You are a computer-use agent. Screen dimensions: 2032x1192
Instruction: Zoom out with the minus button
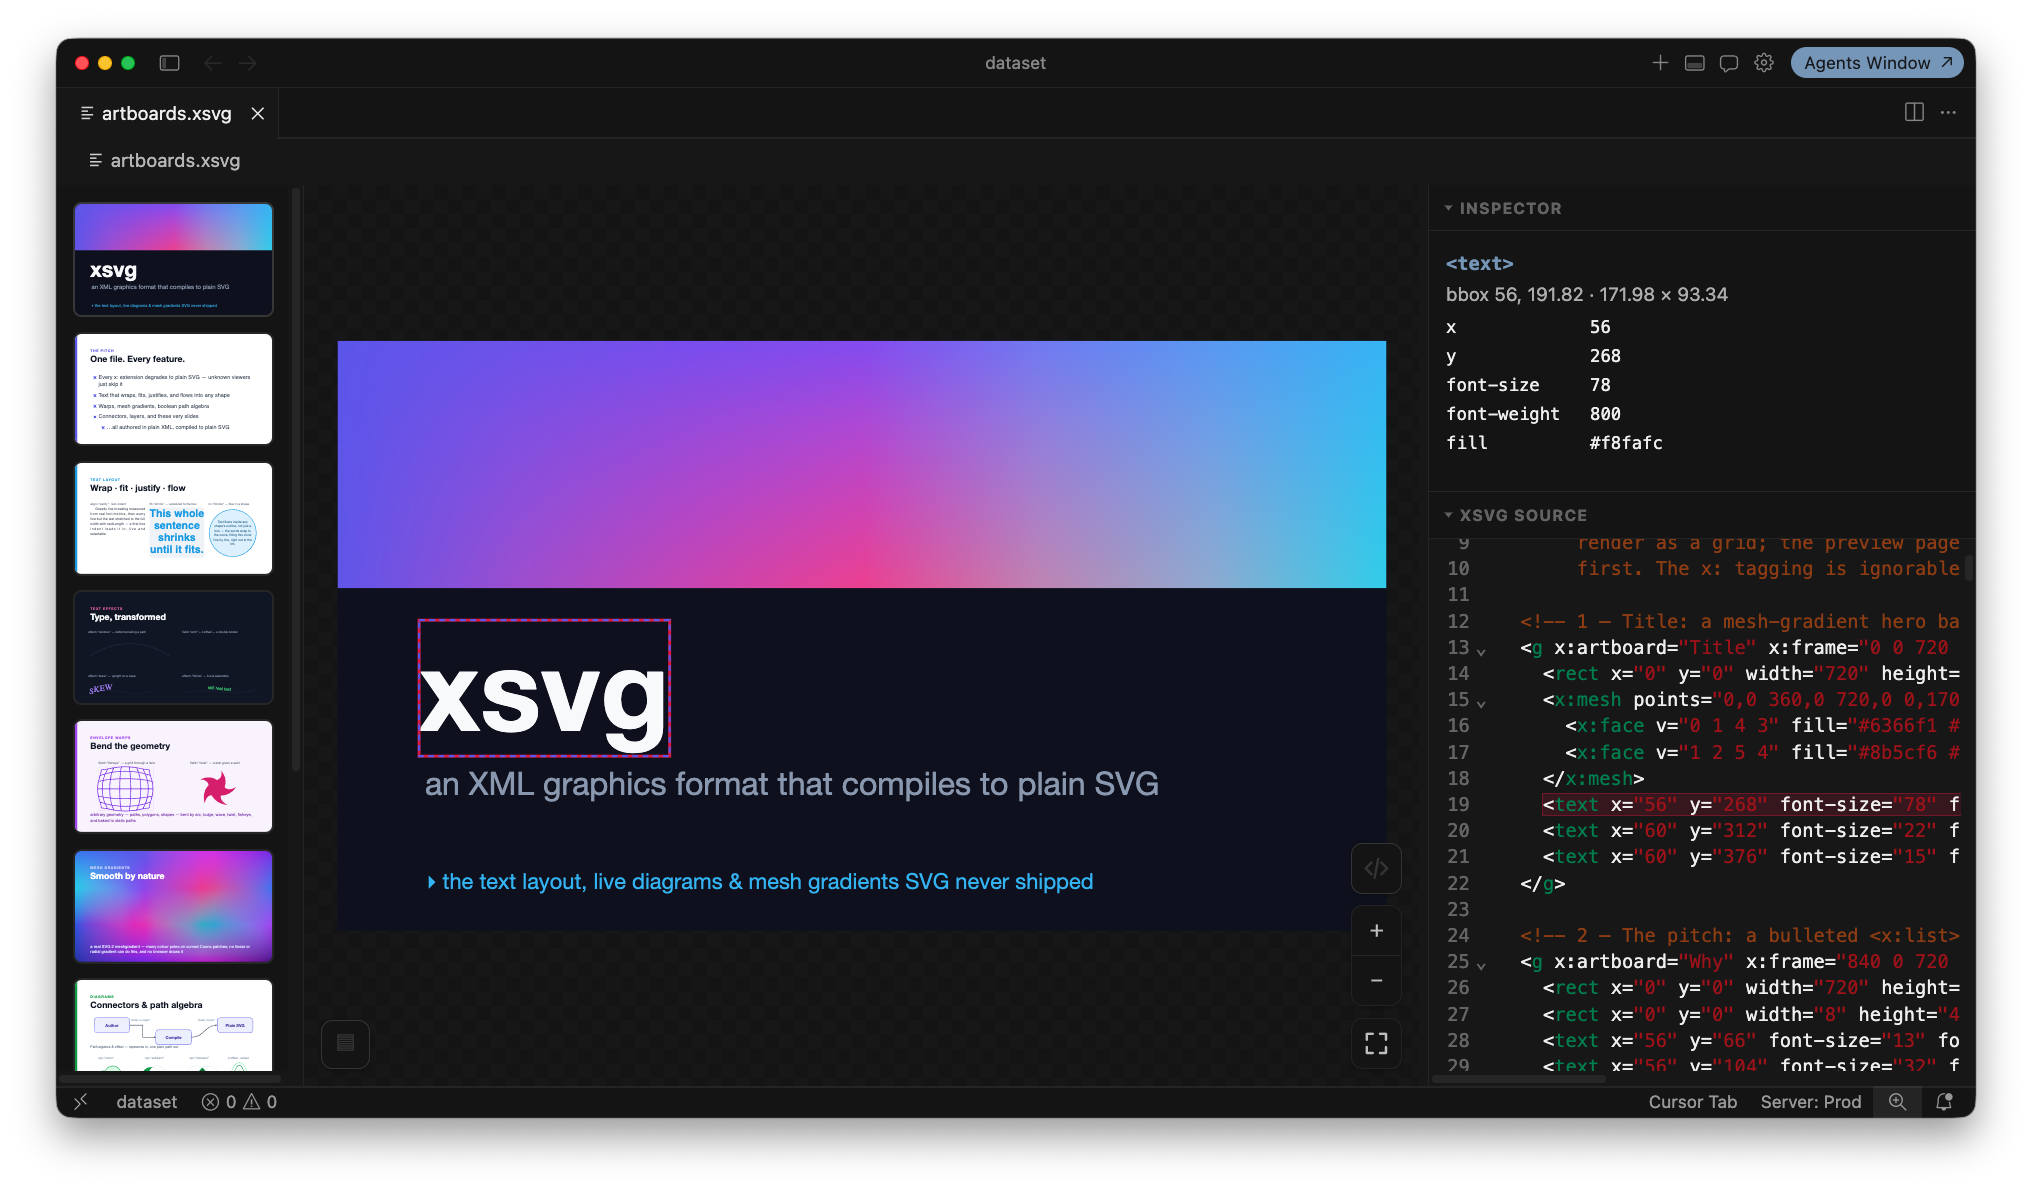[1376, 981]
